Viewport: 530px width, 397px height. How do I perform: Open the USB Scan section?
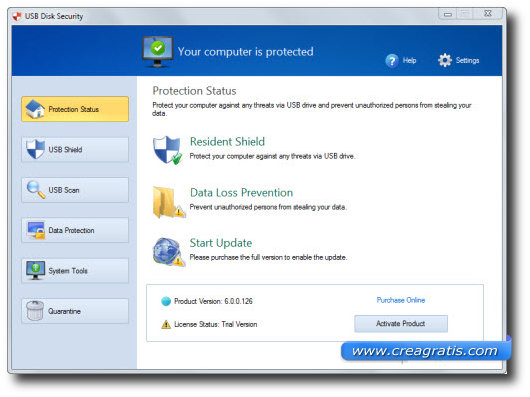(75, 190)
